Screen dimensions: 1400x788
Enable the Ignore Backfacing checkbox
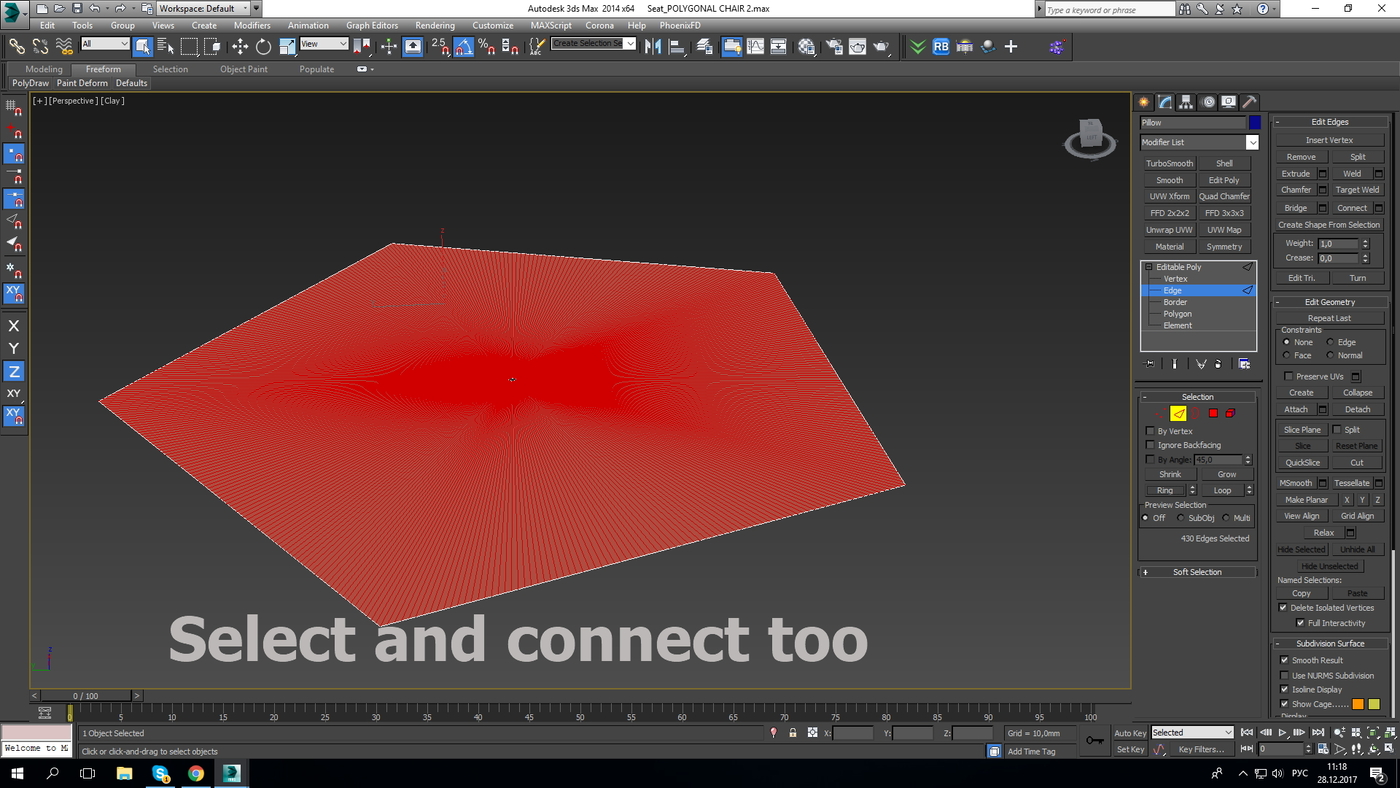coord(1150,445)
